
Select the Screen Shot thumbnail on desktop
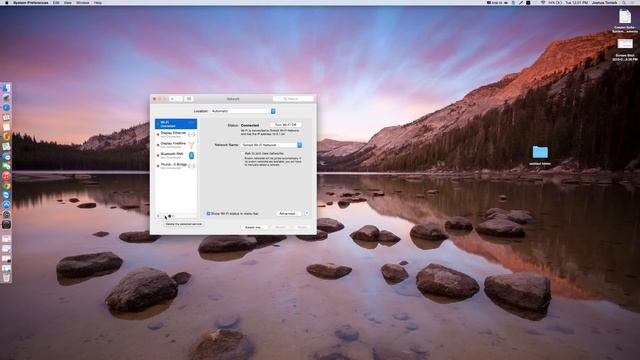coord(625,44)
